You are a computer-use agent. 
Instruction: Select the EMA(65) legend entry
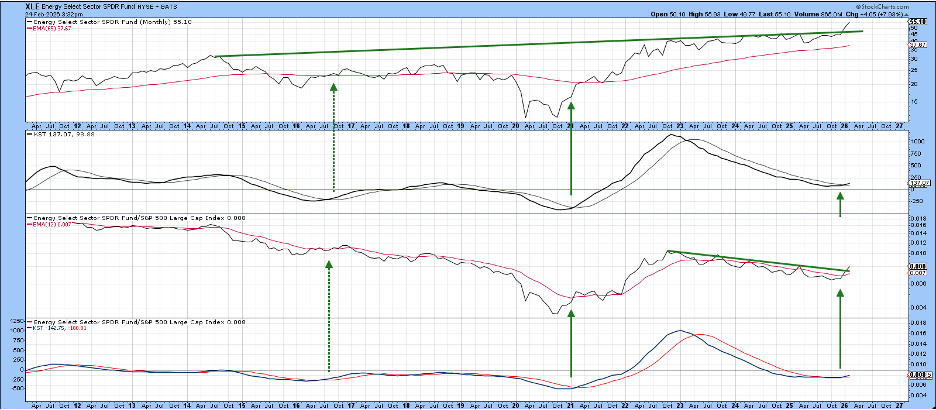pos(49,28)
